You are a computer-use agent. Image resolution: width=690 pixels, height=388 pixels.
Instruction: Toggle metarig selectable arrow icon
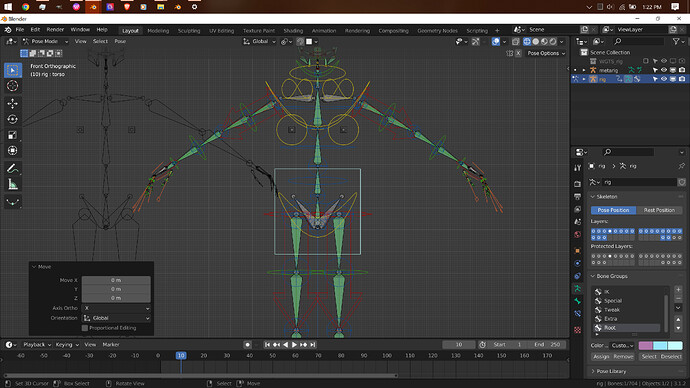(x=655, y=70)
